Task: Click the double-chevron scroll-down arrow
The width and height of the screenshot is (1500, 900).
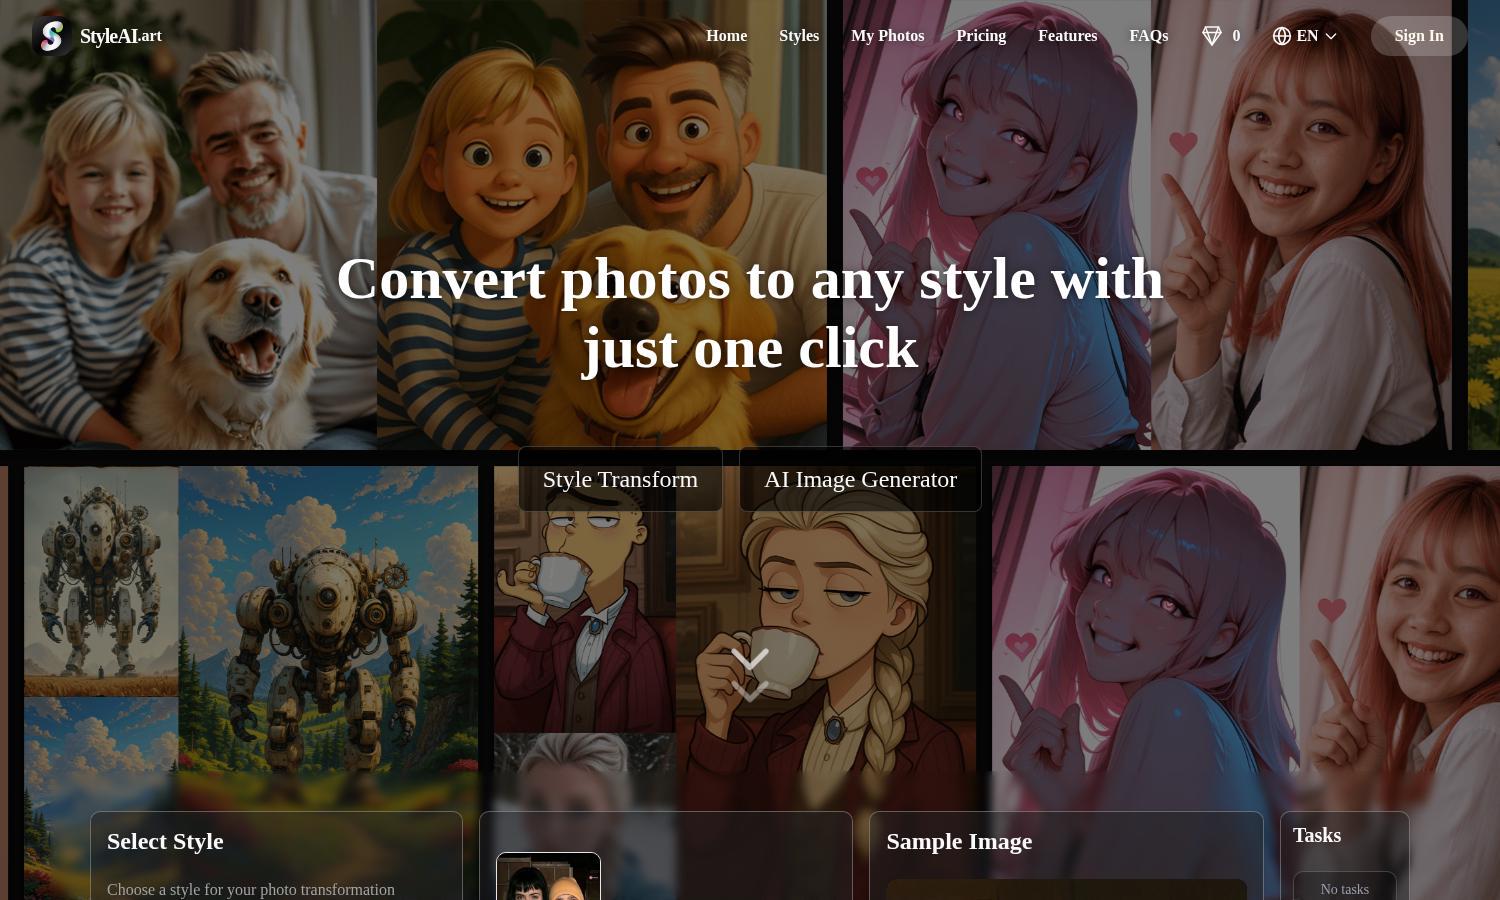Action: [750, 675]
